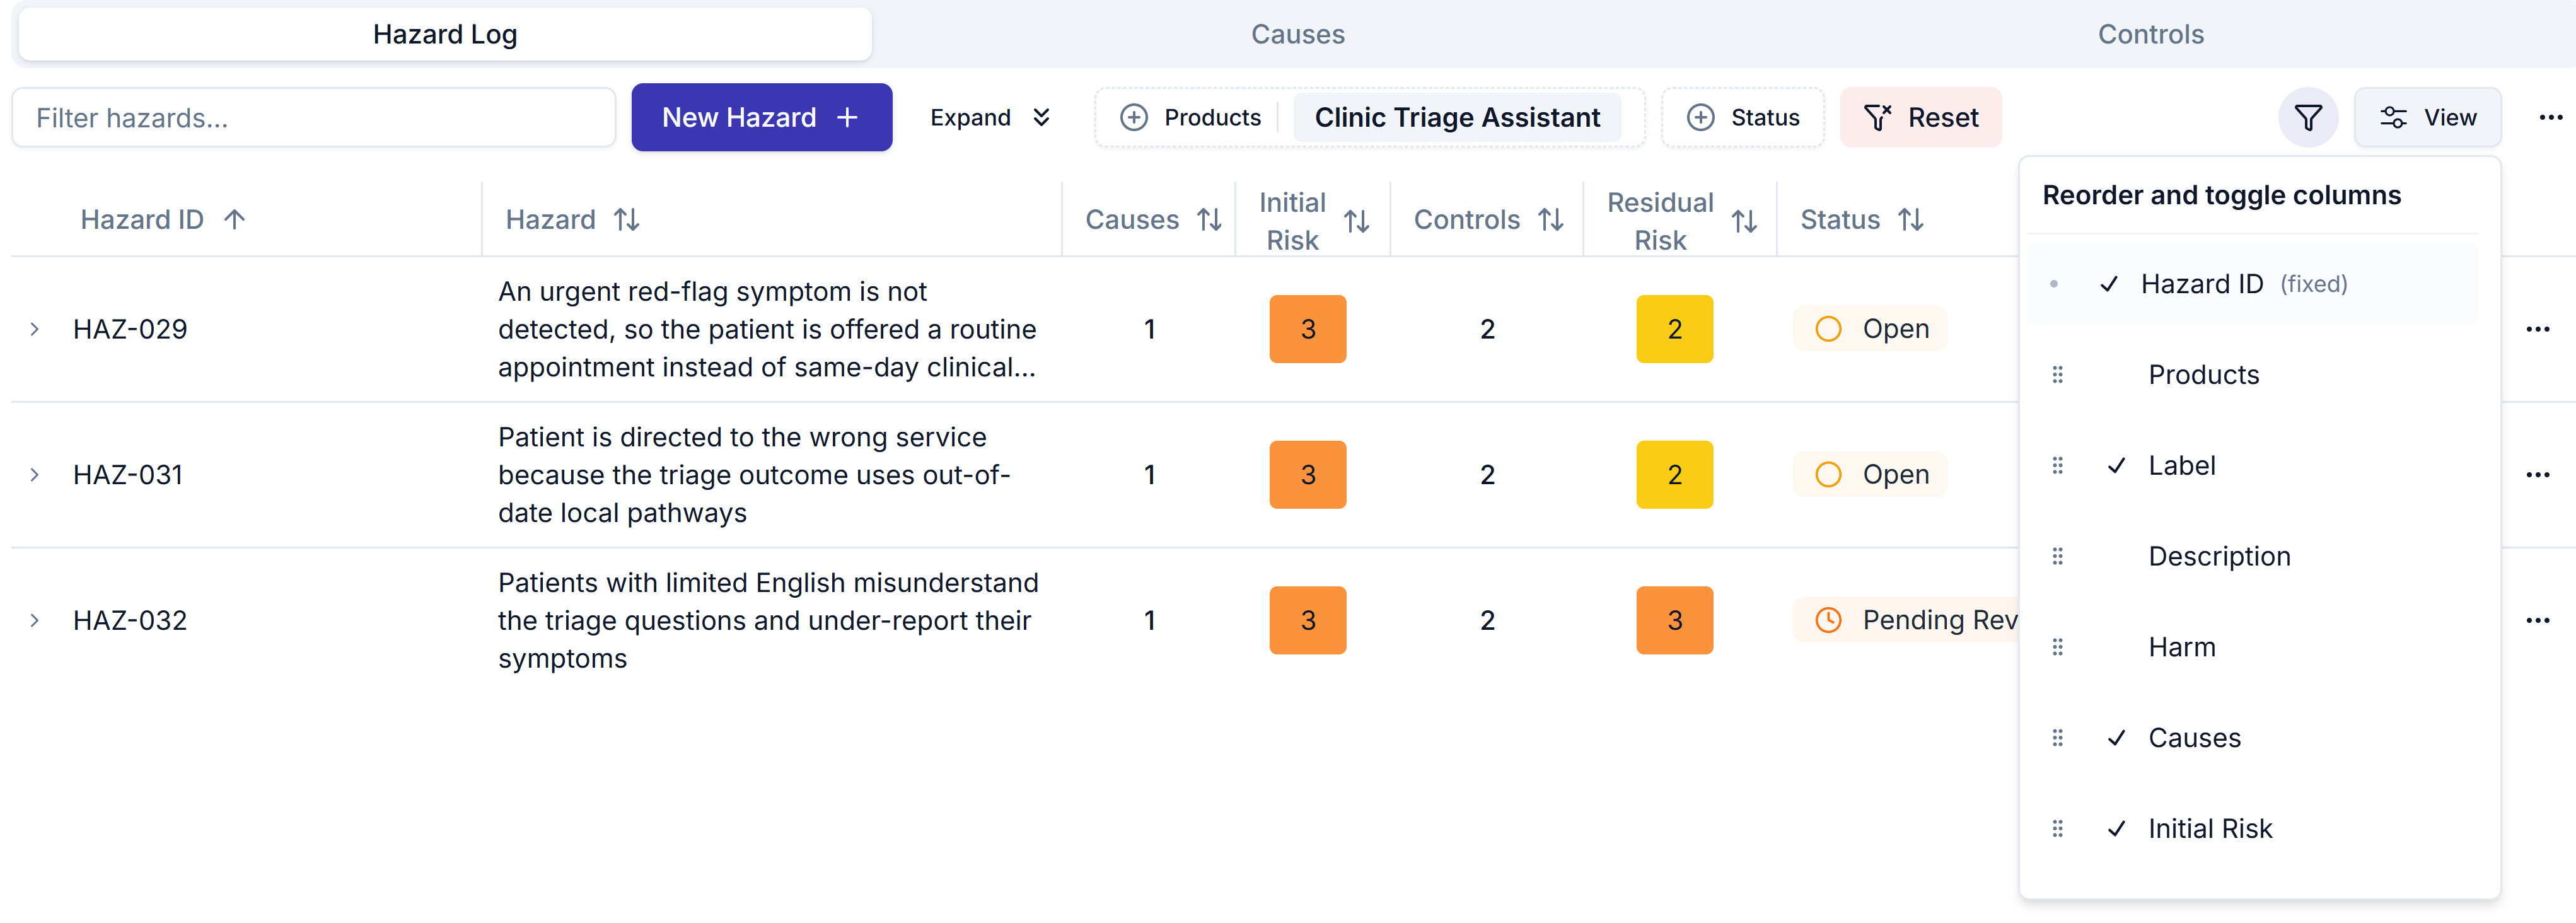
Task: Expand the HAZ-031 row
Action: tap(35, 475)
